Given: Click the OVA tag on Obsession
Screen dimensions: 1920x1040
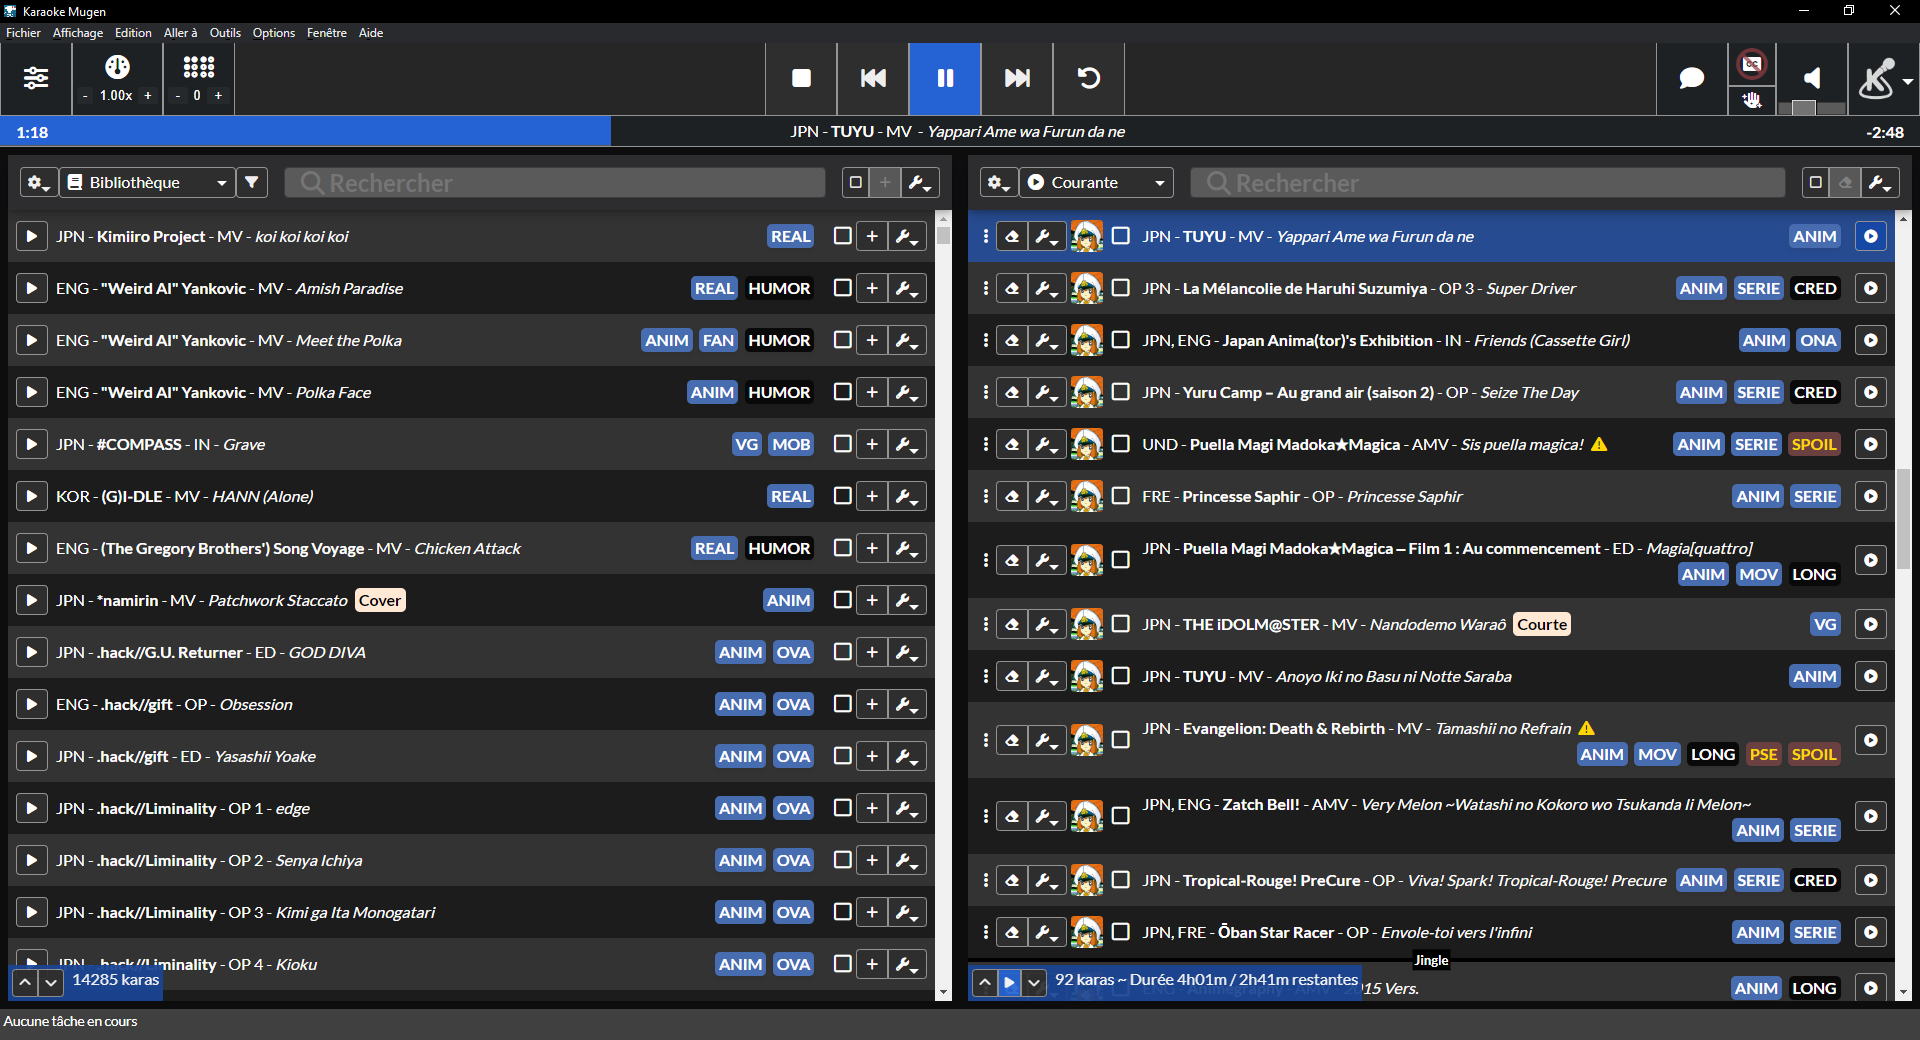Looking at the screenshot, I should pyautogui.click(x=793, y=705).
